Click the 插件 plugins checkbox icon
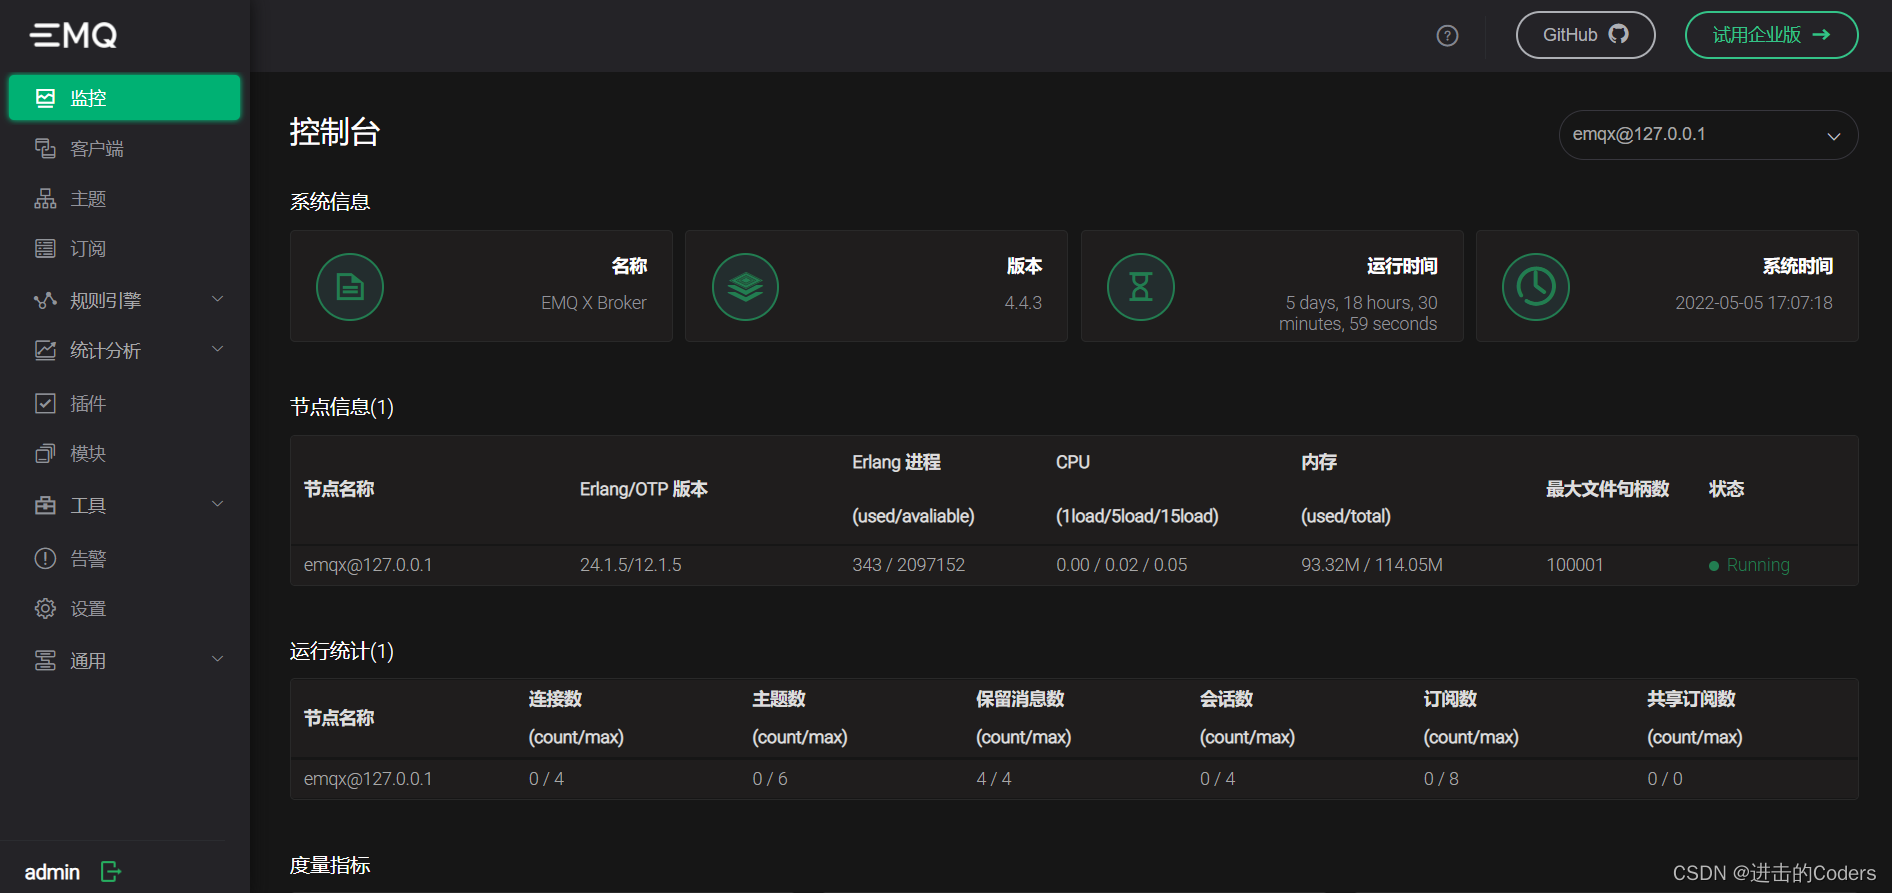This screenshot has height=893, width=1892. pyautogui.click(x=45, y=404)
